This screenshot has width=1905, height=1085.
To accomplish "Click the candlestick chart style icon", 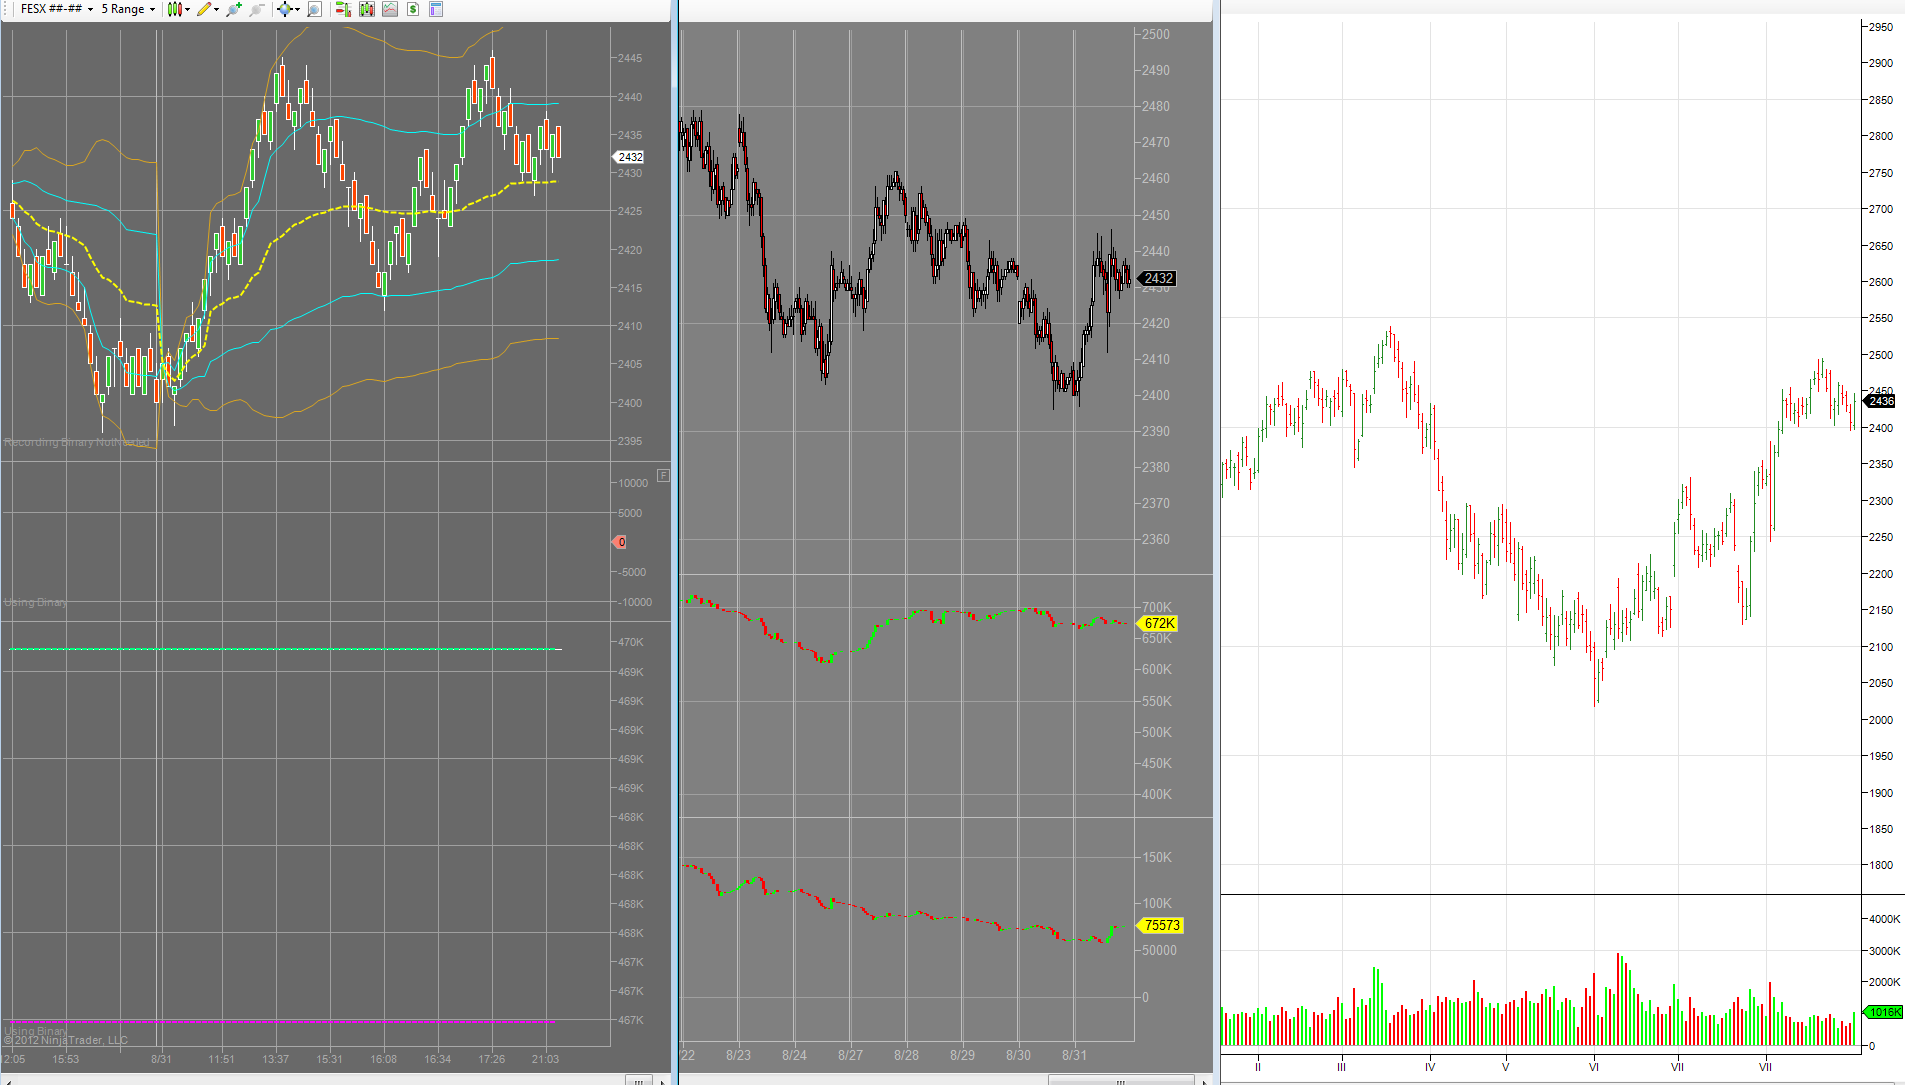I will point(174,9).
